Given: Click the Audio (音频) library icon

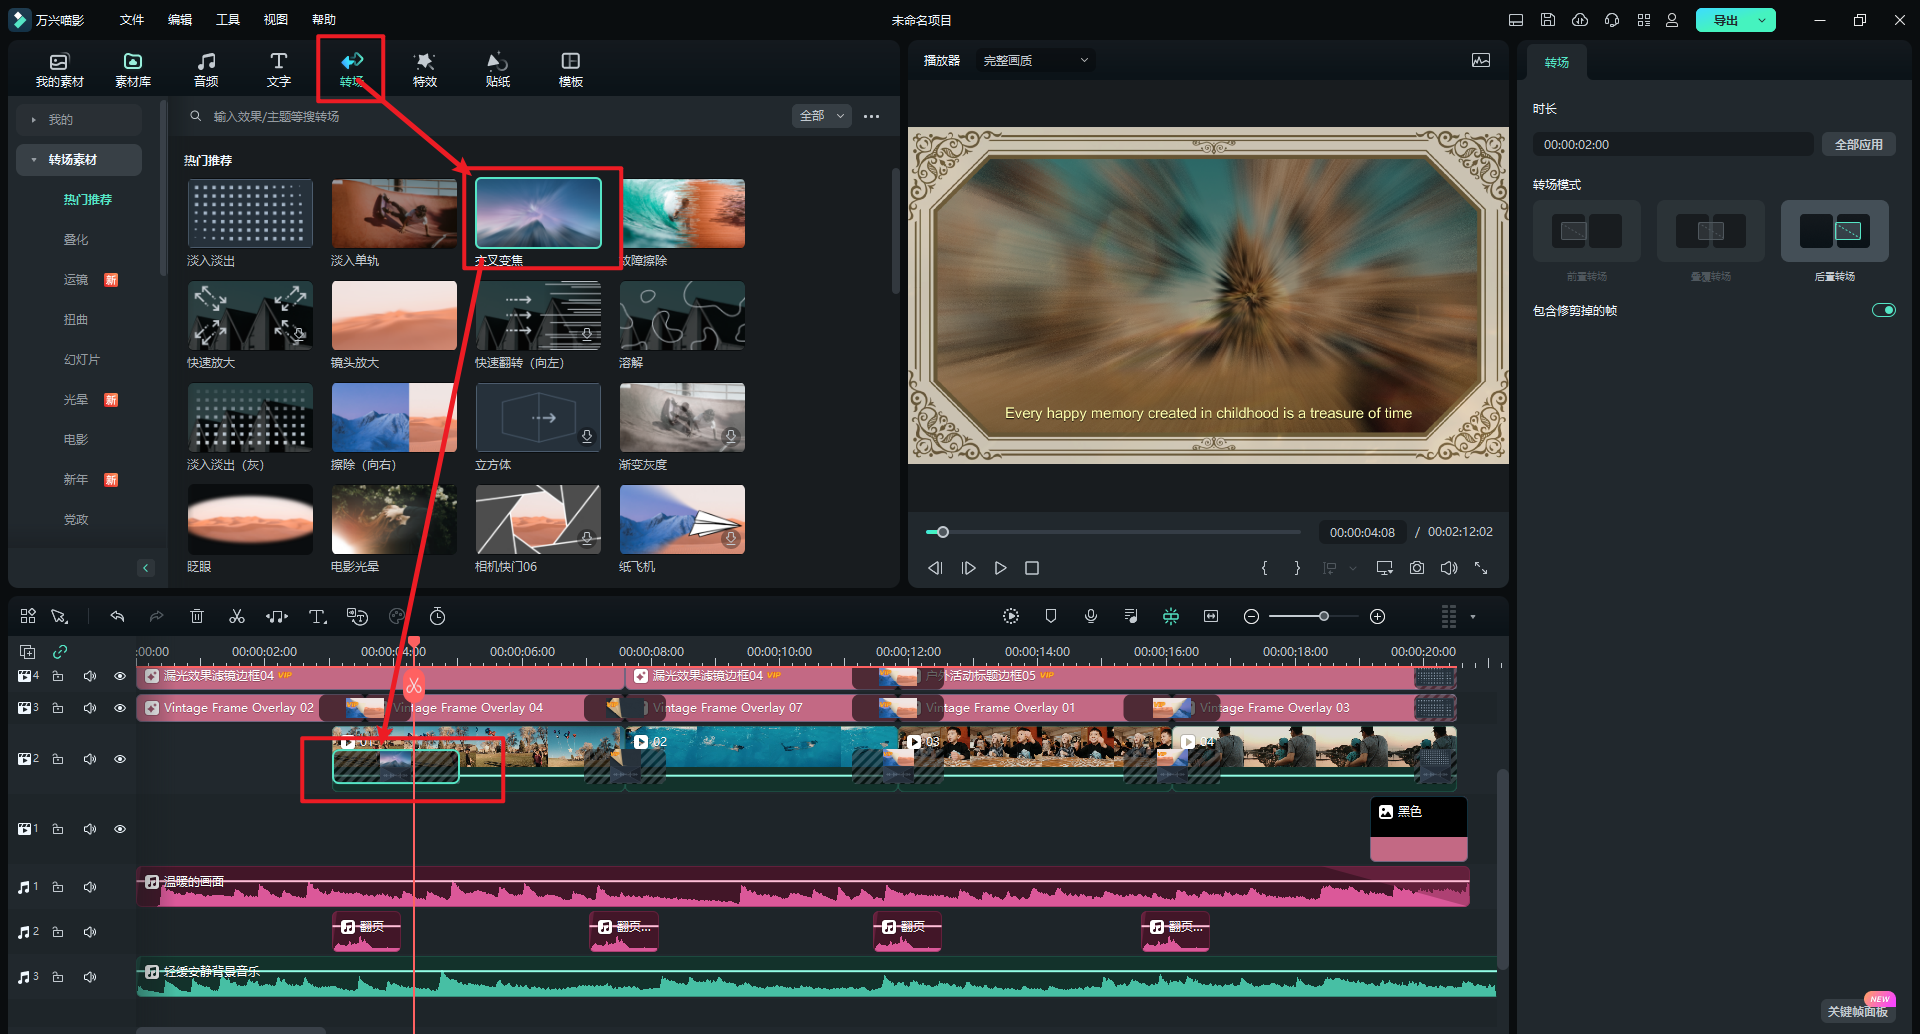Looking at the screenshot, I should (206, 69).
